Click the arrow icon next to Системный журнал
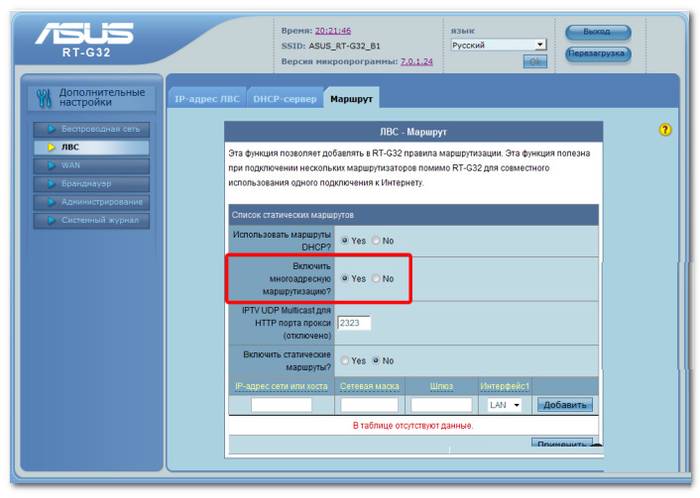700x498 pixels. (x=51, y=220)
